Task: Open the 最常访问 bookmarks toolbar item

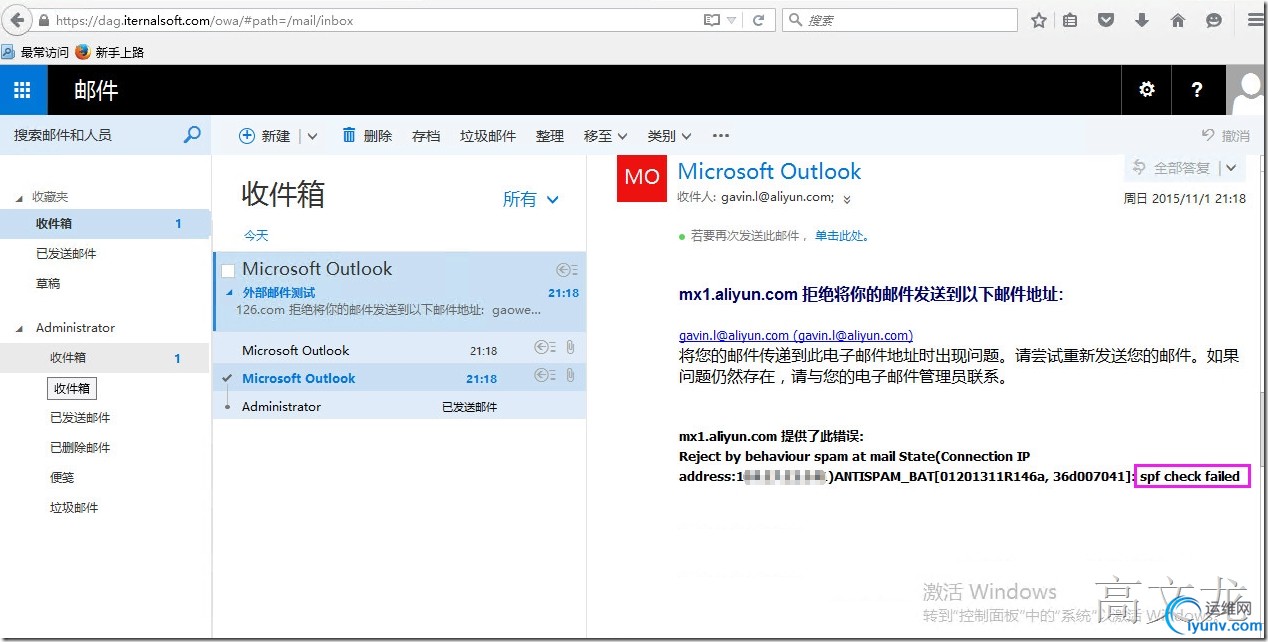Action: point(36,52)
